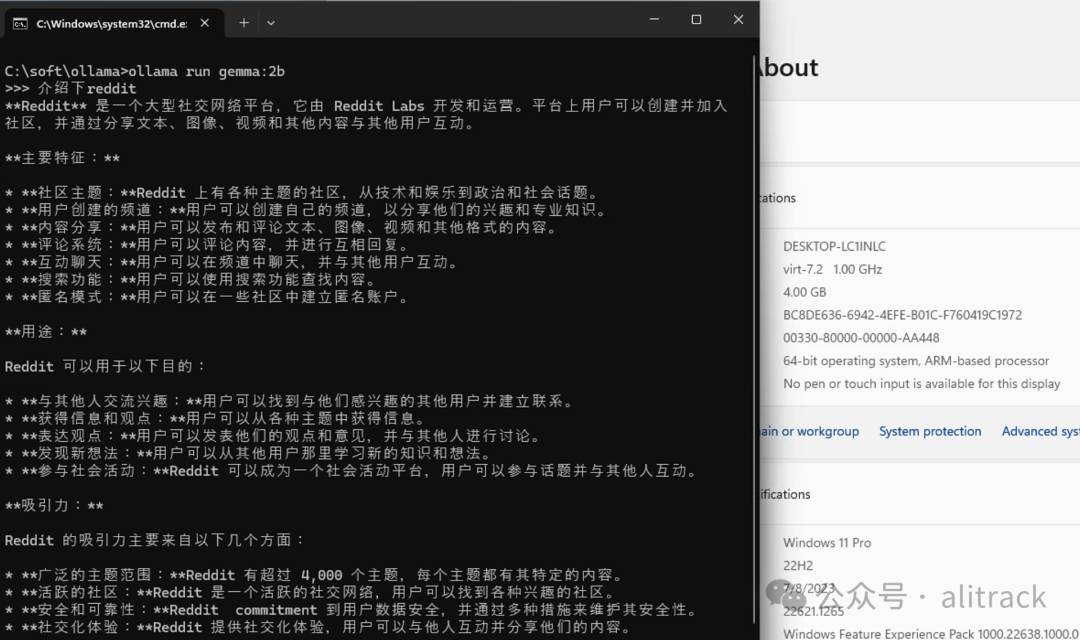Viewport: 1080px width, 640px height.
Task: Click the command line ollama run gemma:2b
Action: click(x=145, y=71)
